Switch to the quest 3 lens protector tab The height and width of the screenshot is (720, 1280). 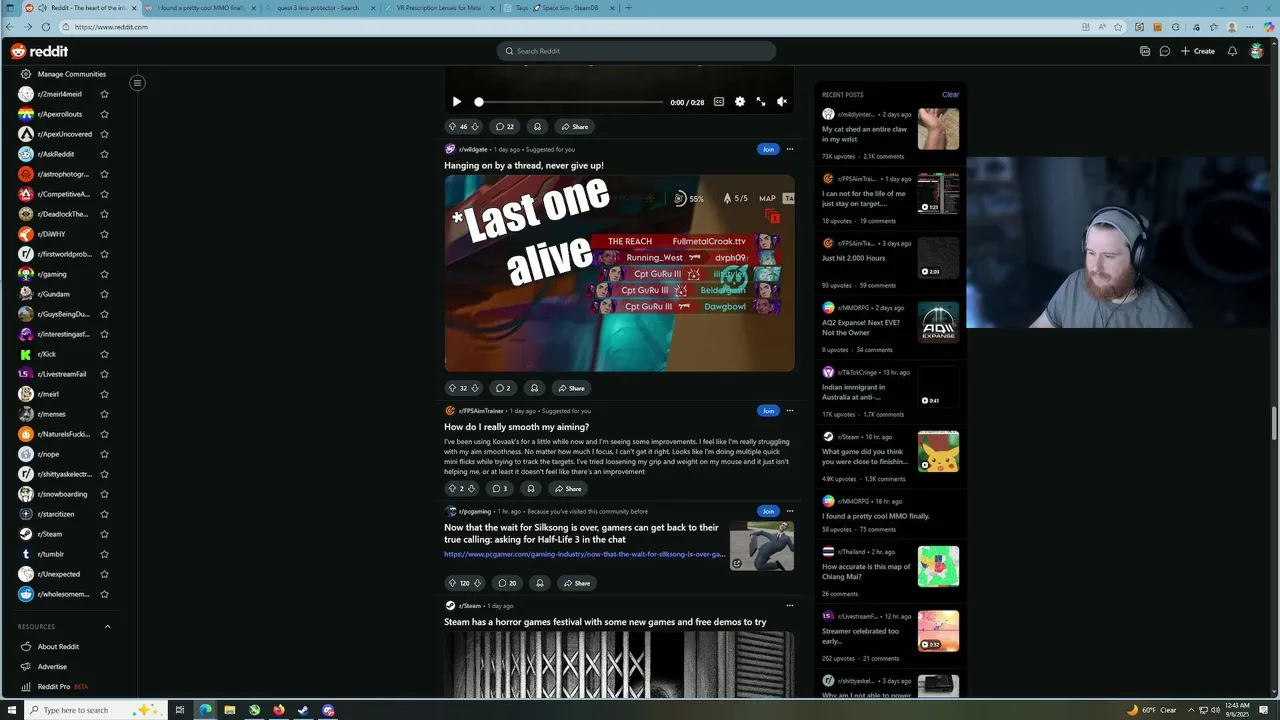pyautogui.click(x=318, y=8)
